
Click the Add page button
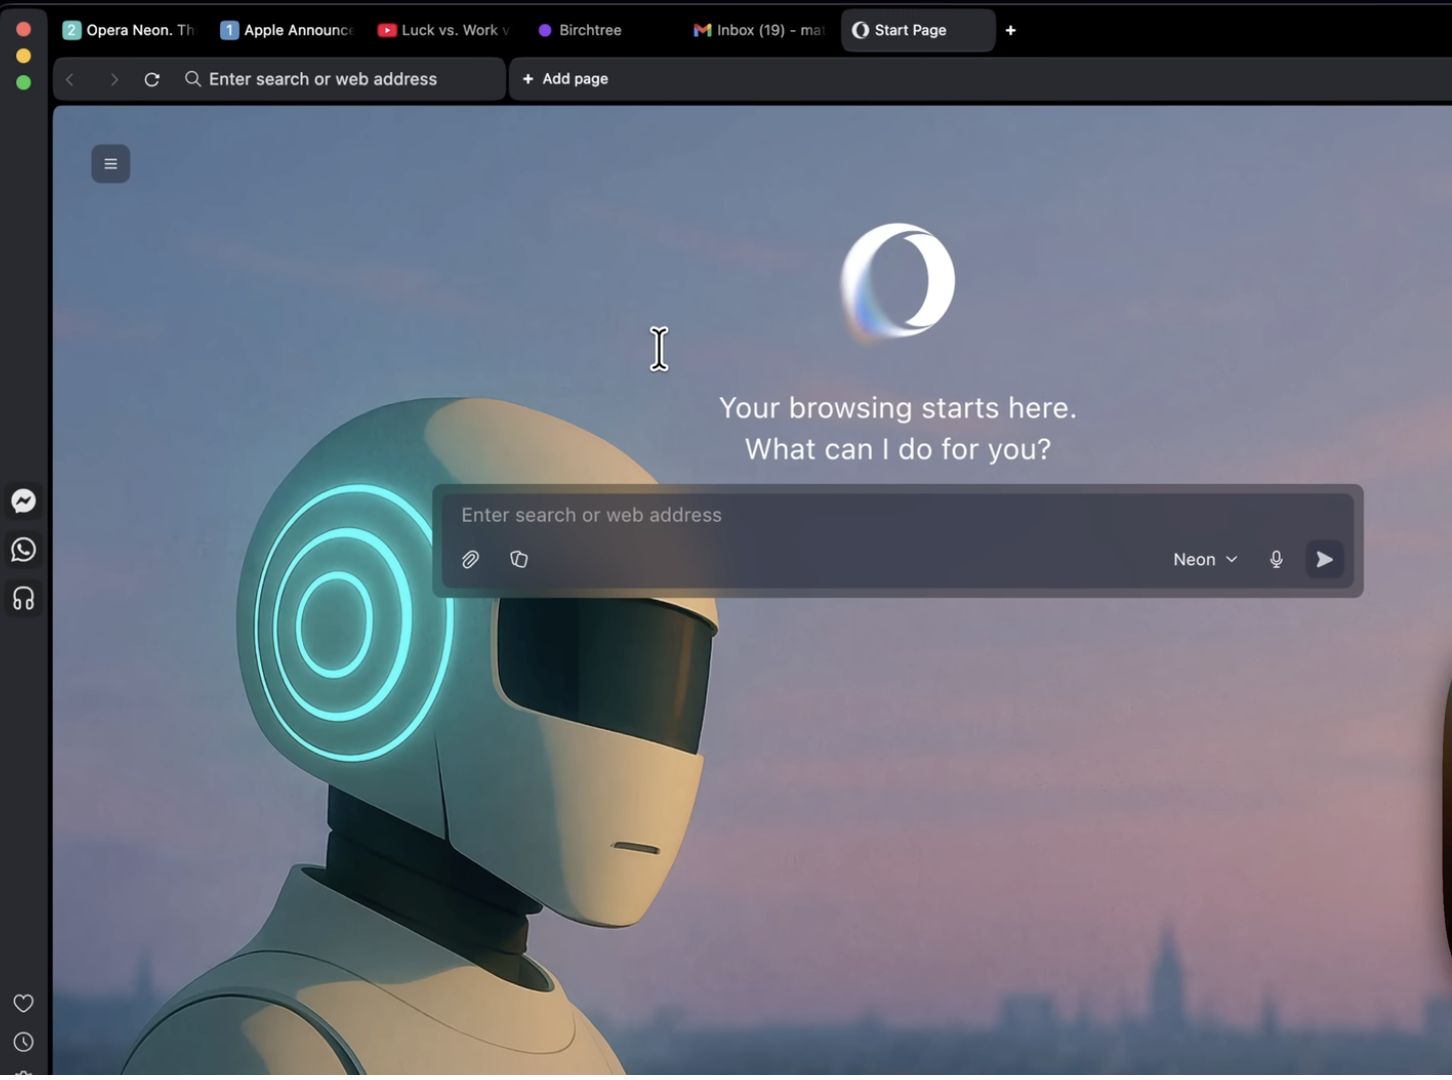click(566, 79)
